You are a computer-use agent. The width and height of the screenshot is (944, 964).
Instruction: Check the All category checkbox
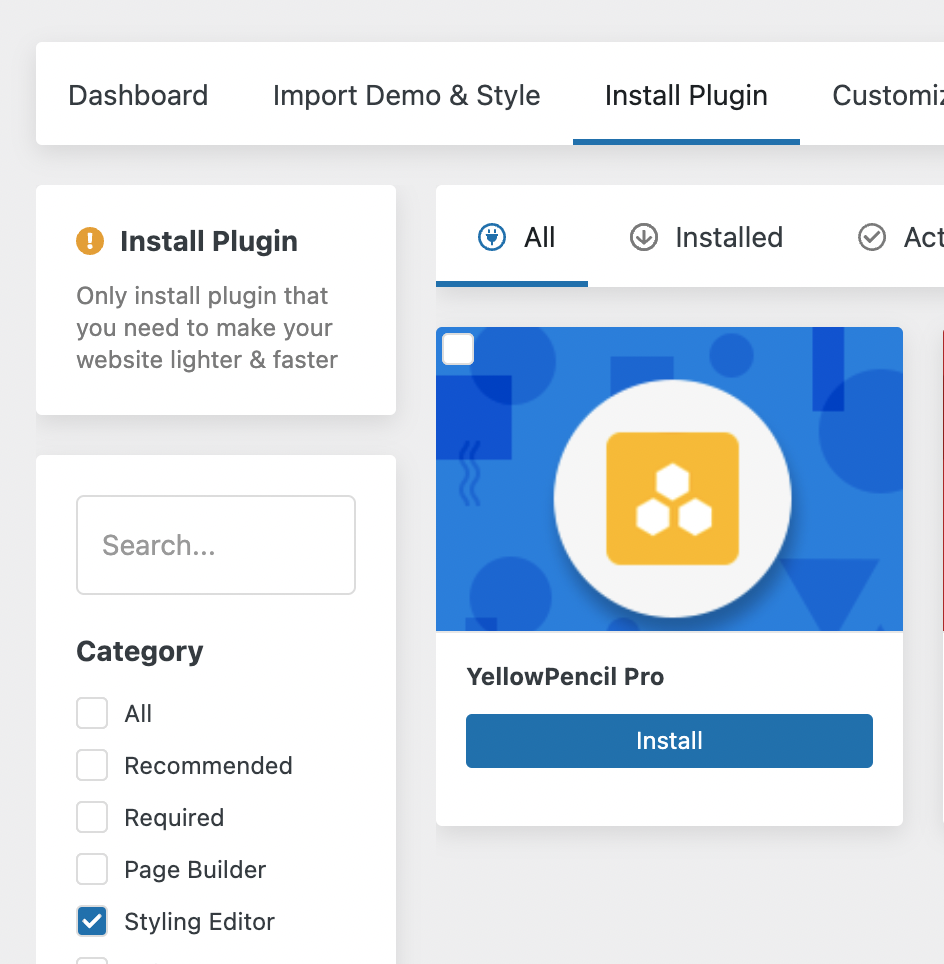click(92, 713)
